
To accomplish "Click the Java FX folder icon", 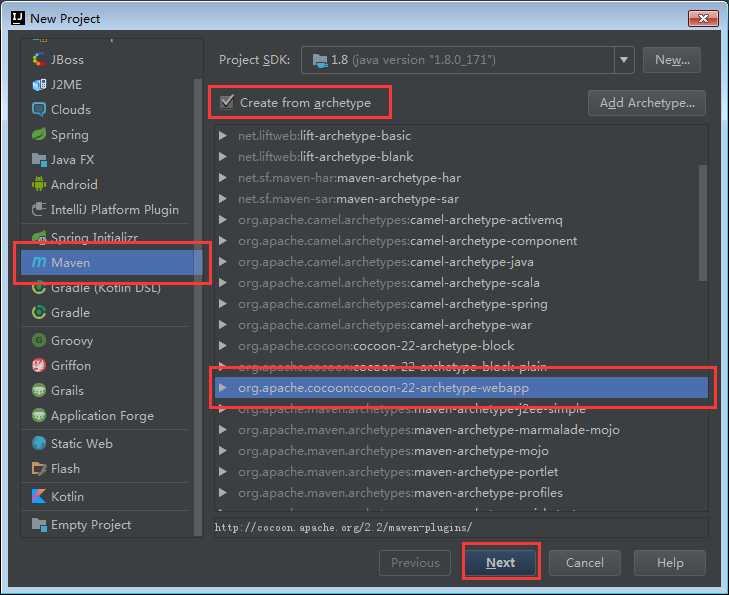I will point(39,160).
